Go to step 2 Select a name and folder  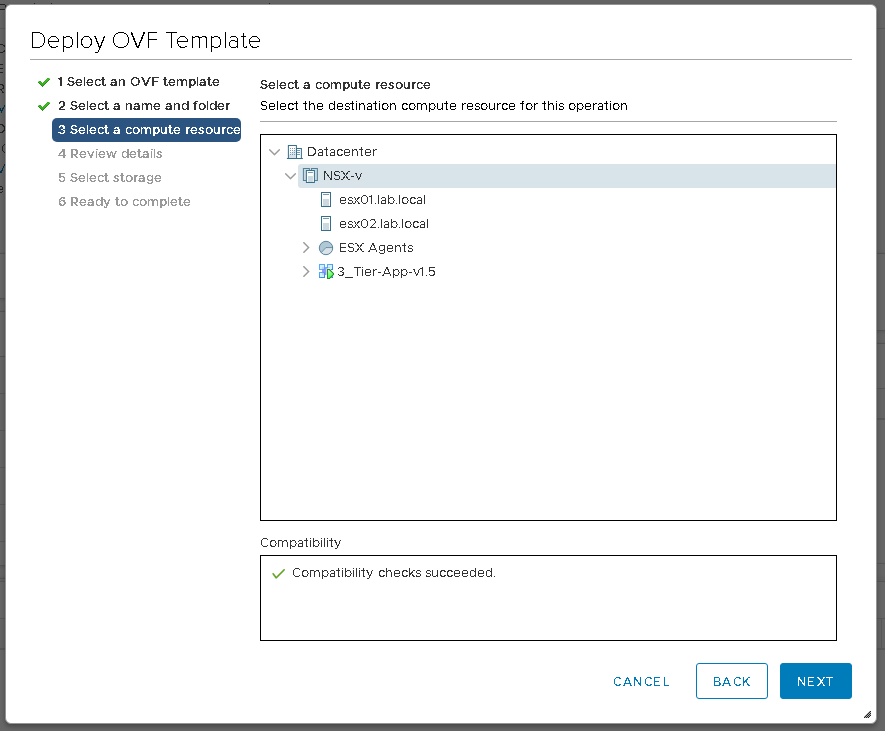tap(144, 106)
